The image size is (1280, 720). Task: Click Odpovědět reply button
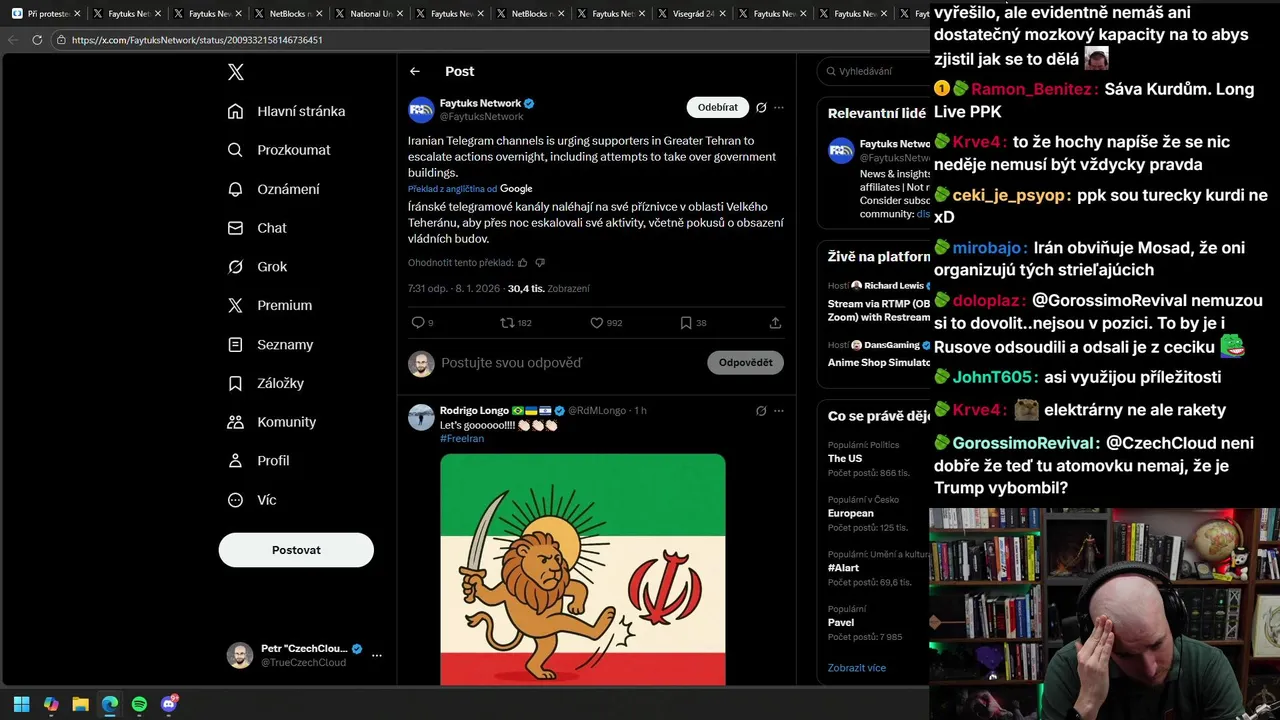(x=745, y=363)
